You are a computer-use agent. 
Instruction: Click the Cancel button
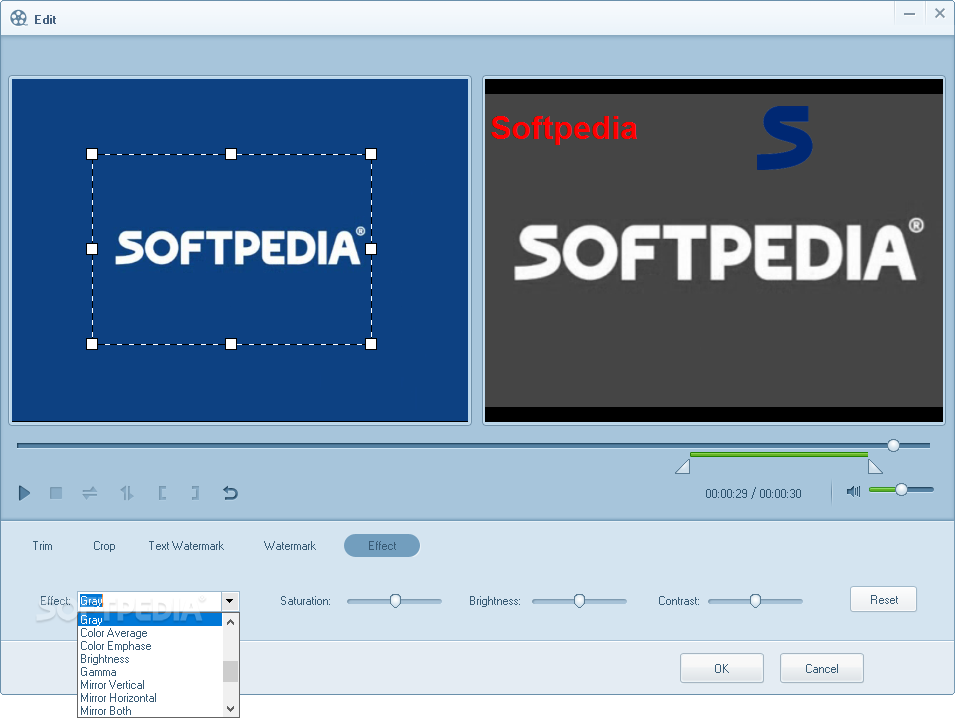pyautogui.click(x=822, y=668)
